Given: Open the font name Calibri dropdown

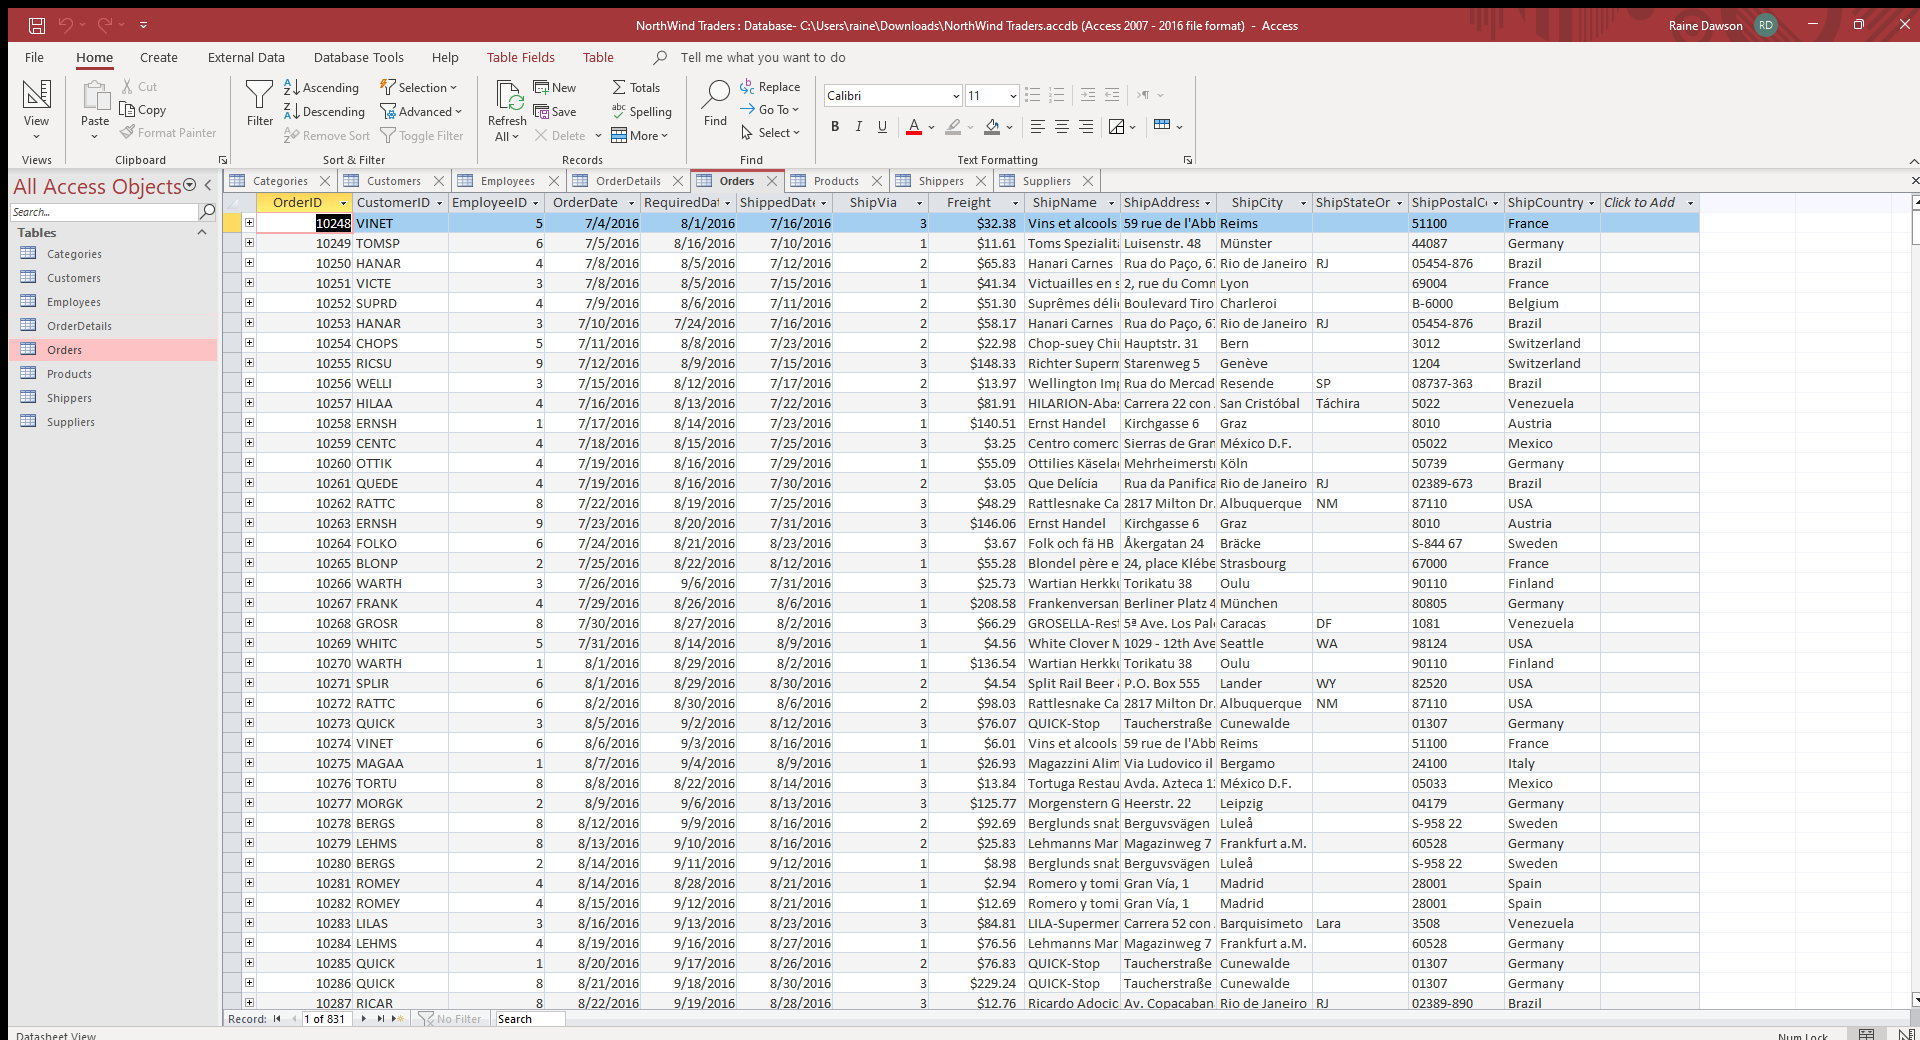Looking at the screenshot, I should [x=956, y=96].
